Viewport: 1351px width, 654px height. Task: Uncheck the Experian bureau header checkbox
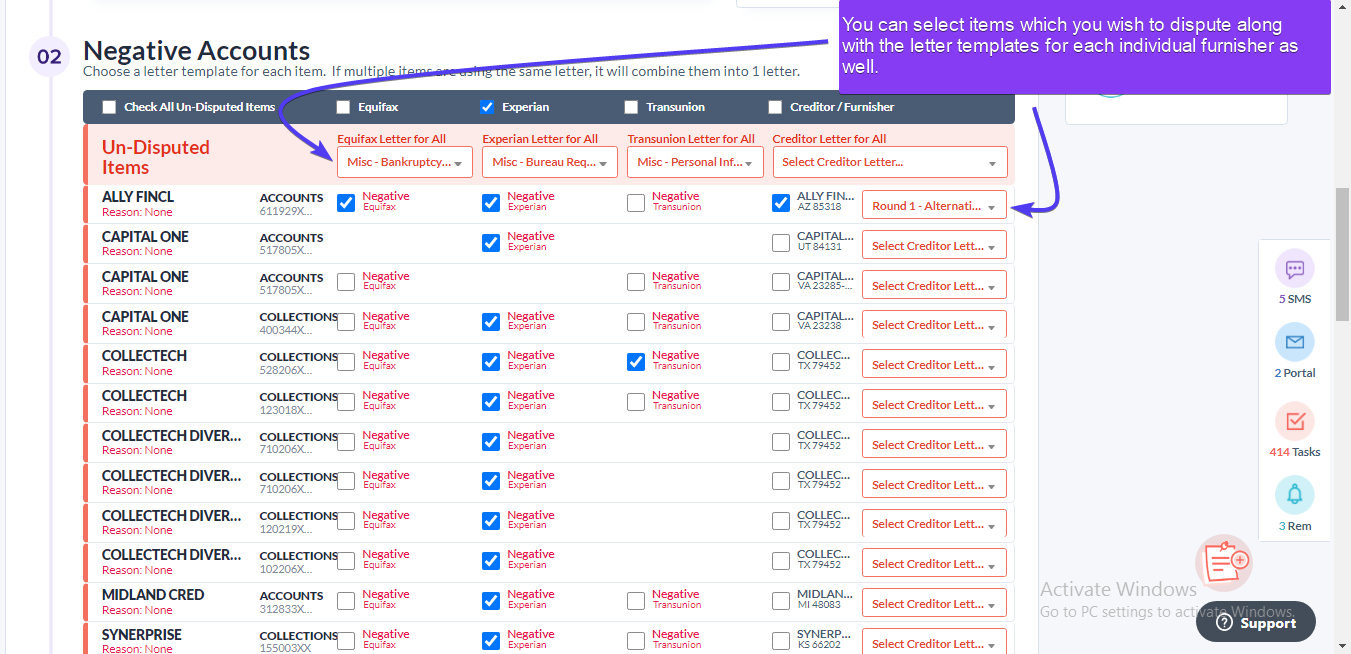[487, 107]
